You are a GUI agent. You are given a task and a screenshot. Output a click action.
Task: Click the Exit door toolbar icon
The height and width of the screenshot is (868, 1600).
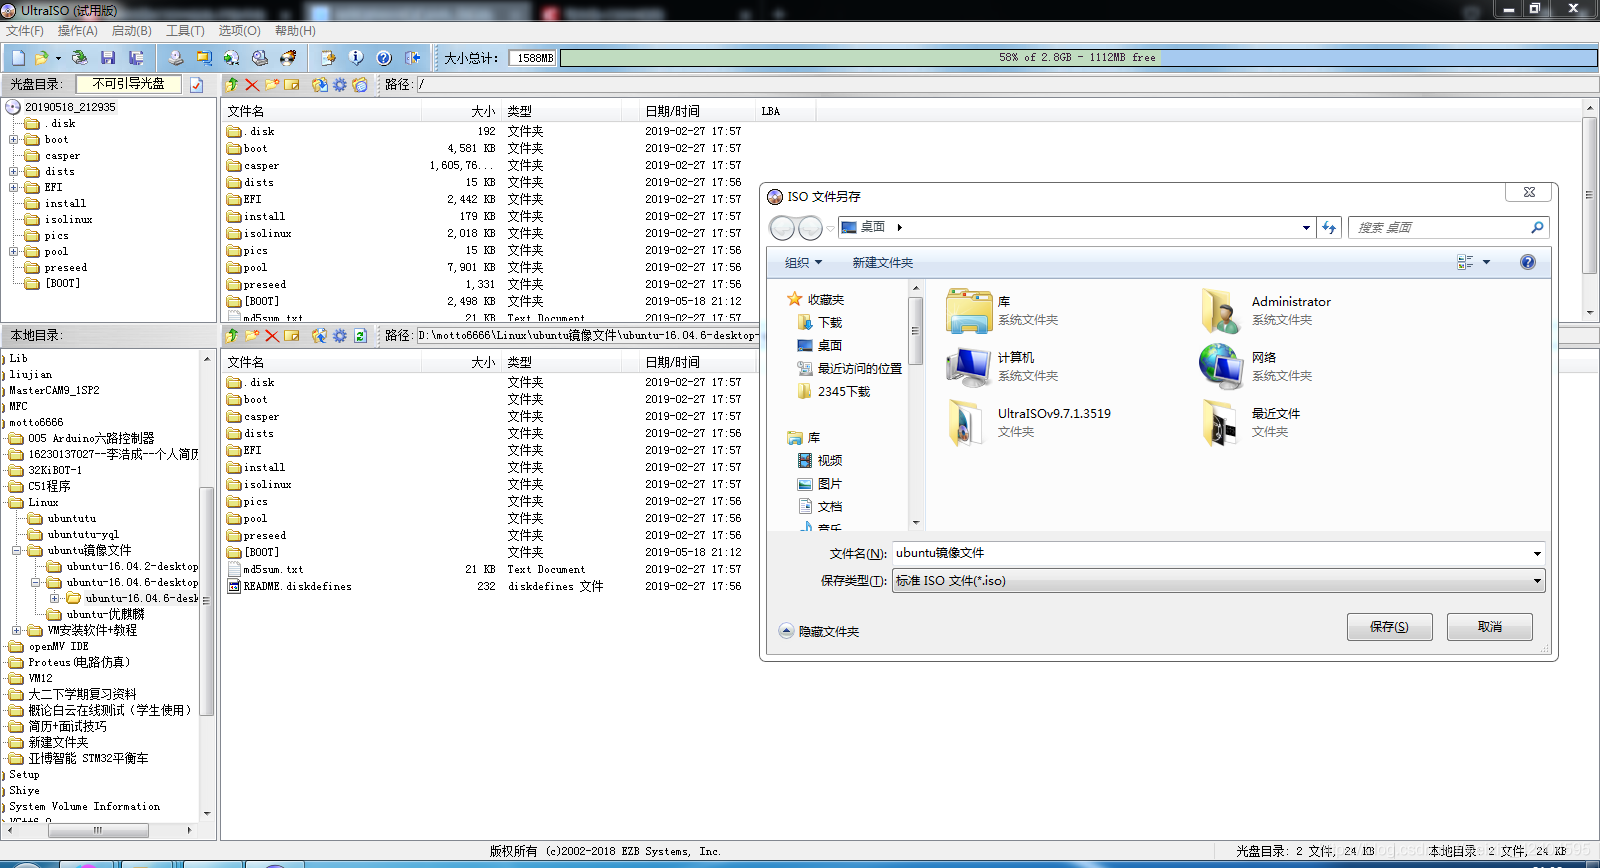[x=412, y=58]
